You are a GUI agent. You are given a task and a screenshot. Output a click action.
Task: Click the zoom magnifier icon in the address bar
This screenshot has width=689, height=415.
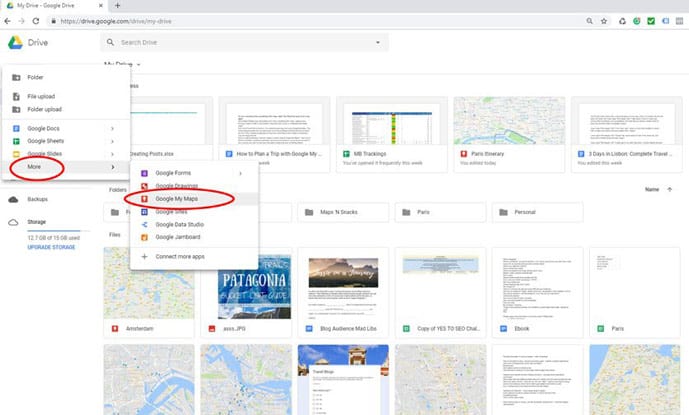point(589,21)
